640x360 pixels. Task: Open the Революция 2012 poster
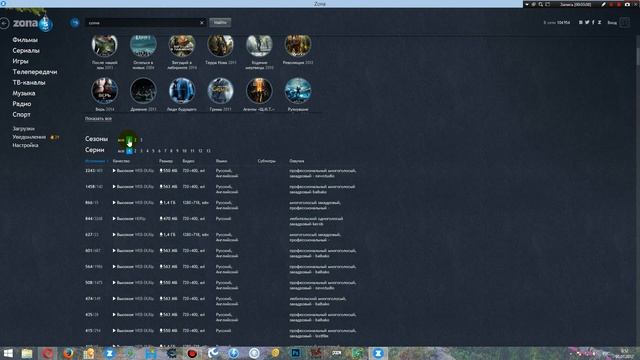[x=298, y=45]
